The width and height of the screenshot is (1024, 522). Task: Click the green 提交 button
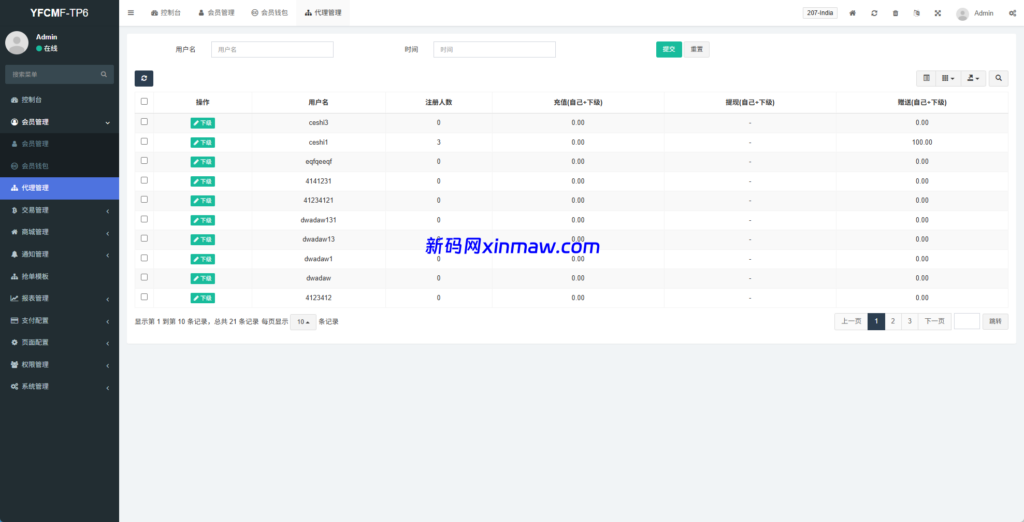point(669,49)
